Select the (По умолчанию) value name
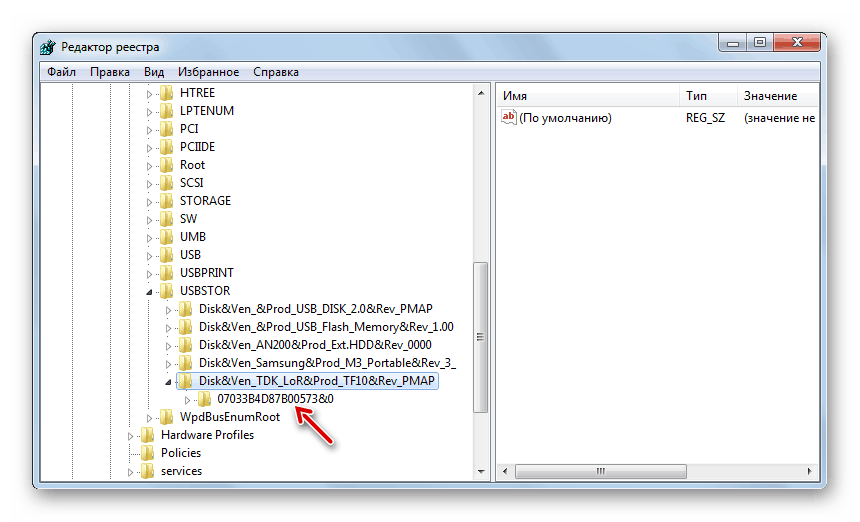860x522 pixels. (x=565, y=118)
